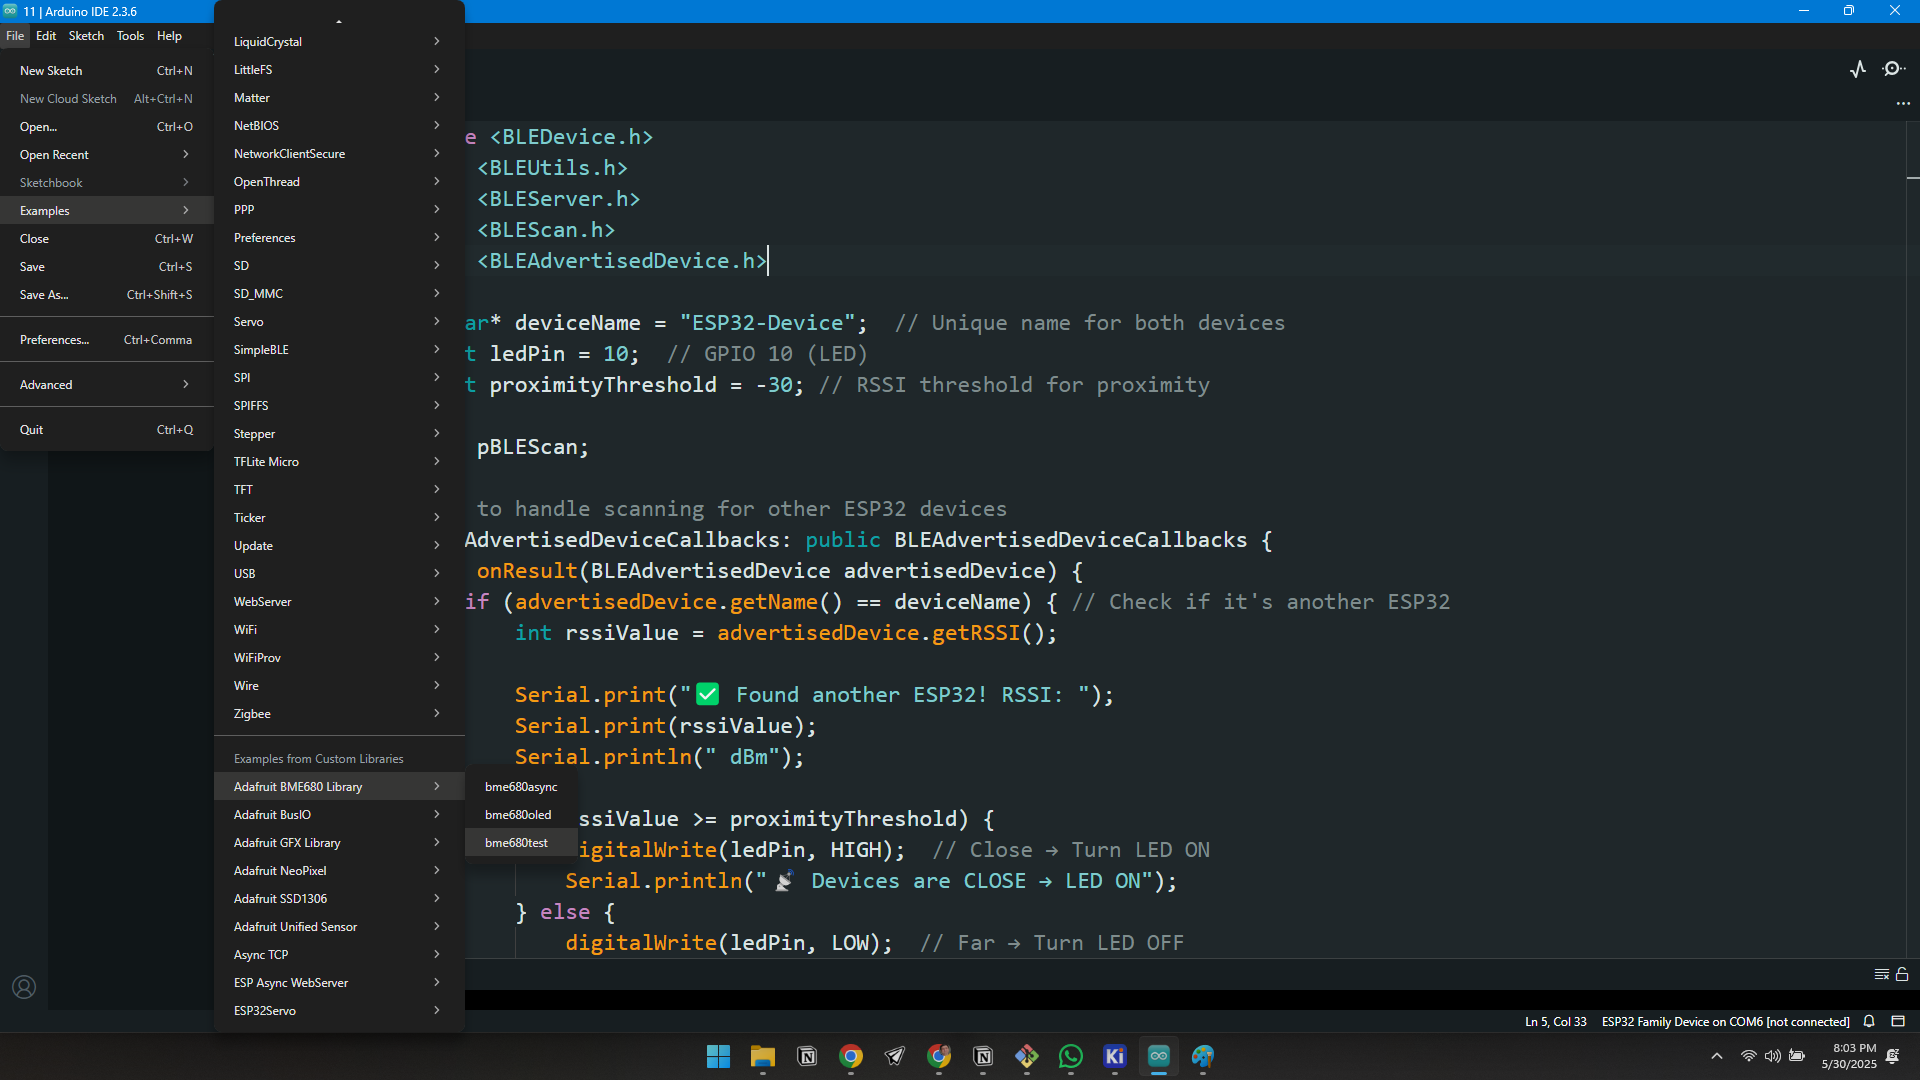Open the Sketch menu
This screenshot has width=1920, height=1080.
[86, 36]
